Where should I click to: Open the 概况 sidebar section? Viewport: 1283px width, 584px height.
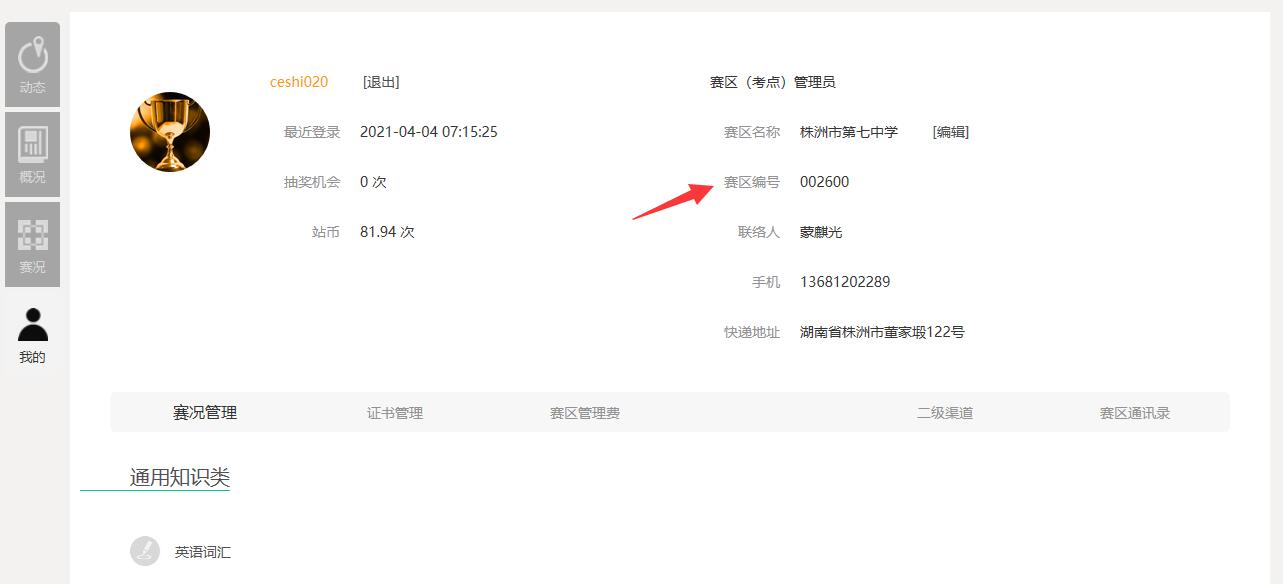tap(32, 155)
